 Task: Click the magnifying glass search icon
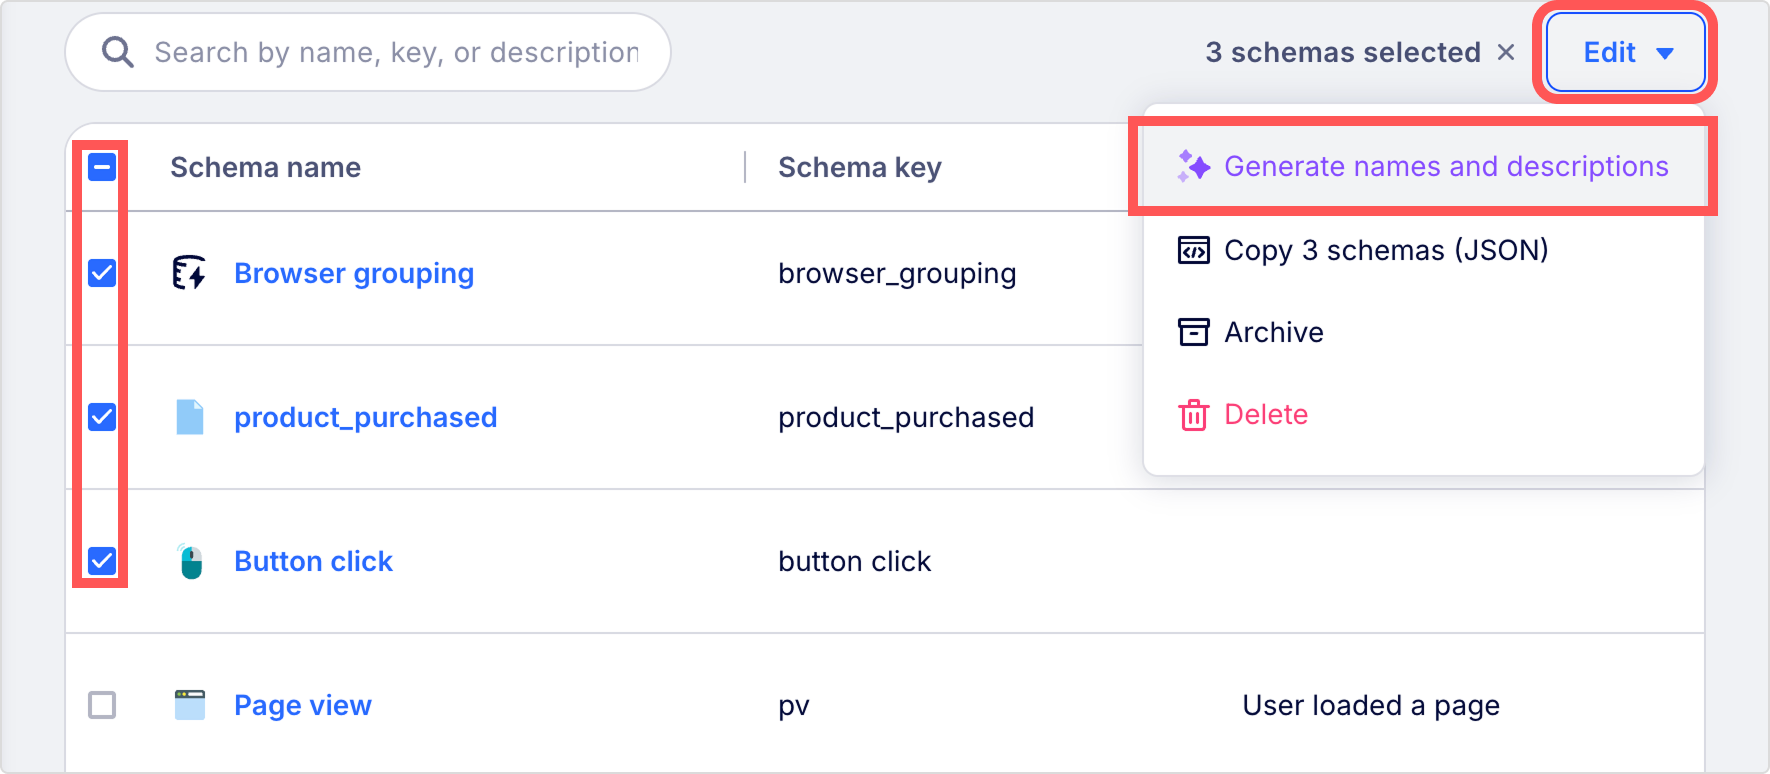118,52
